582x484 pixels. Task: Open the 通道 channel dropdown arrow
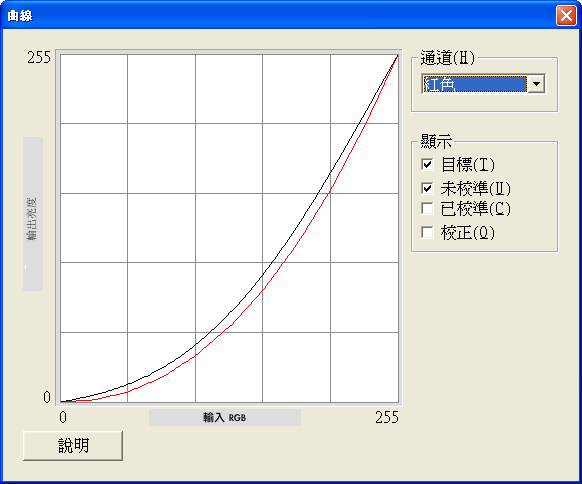coord(536,84)
